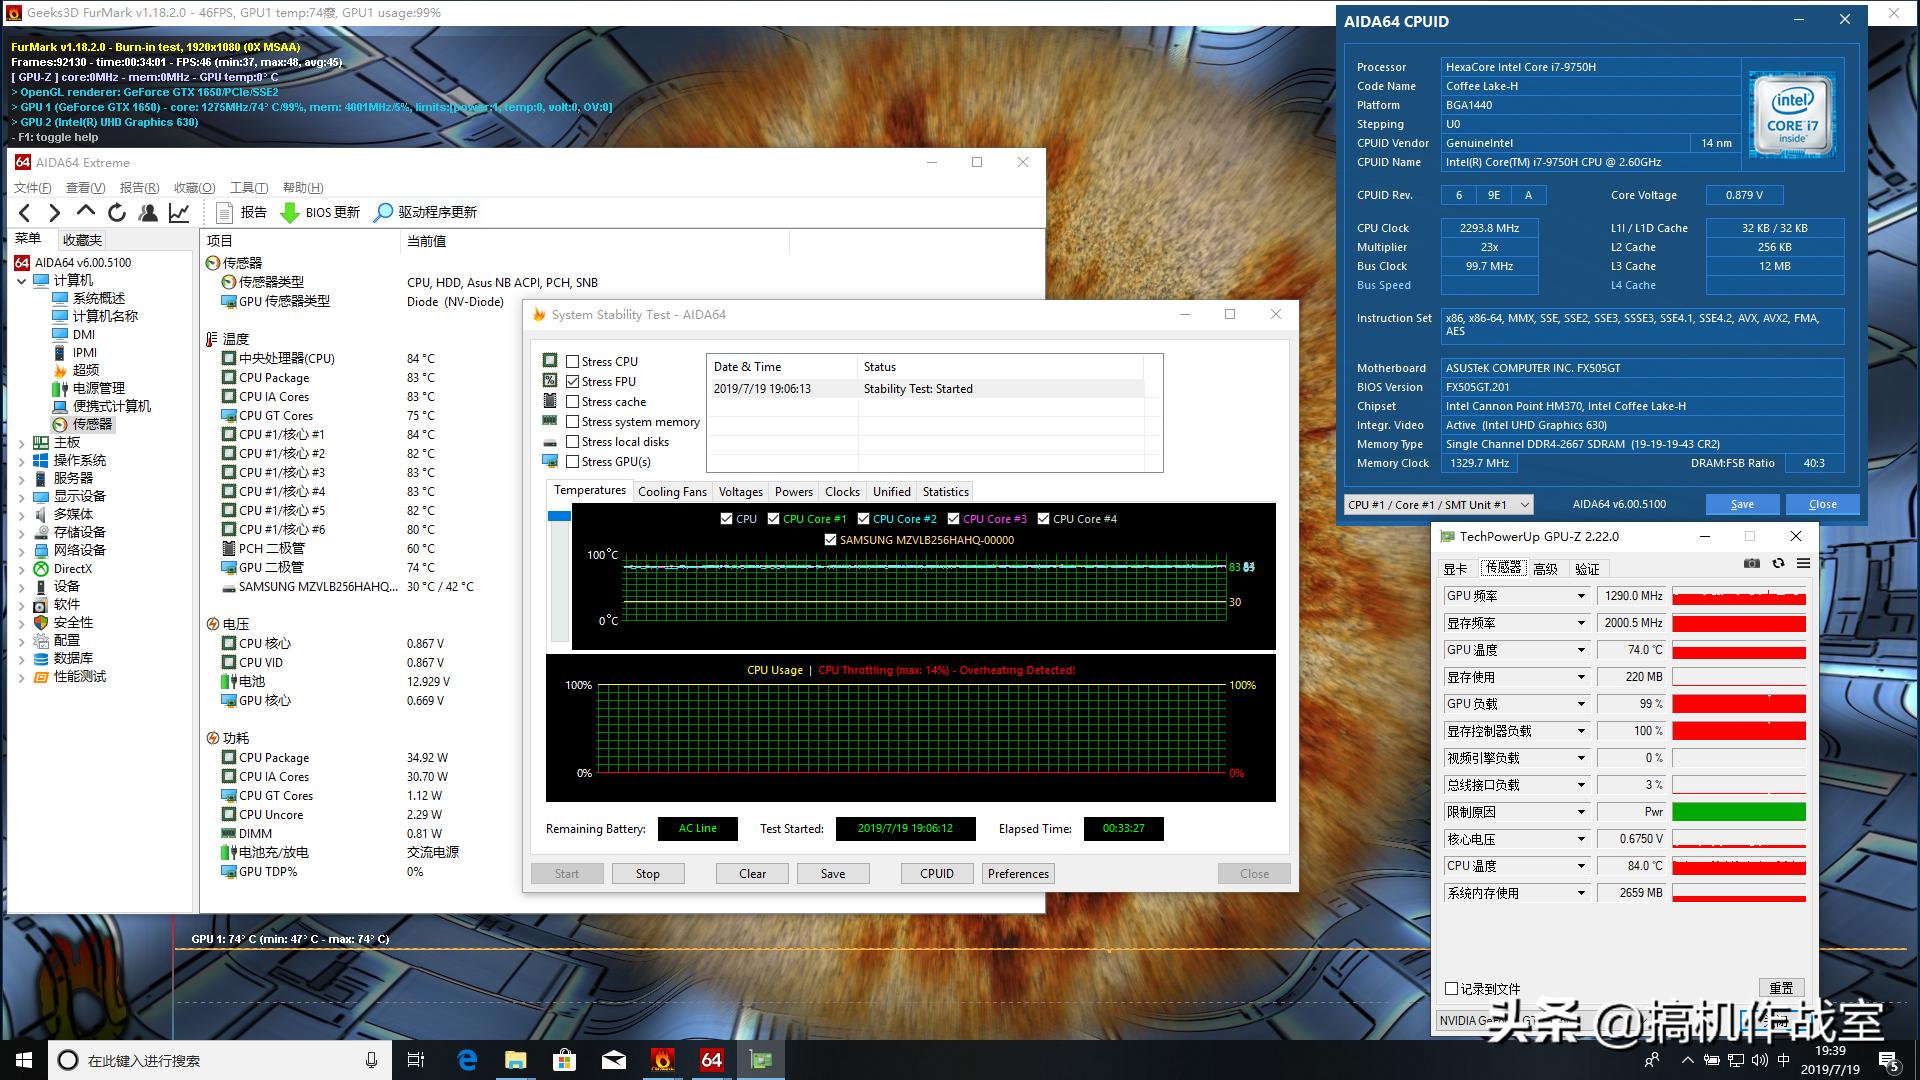Screen dimensions: 1920x1080
Task: Open the graph chart icon in AIDA64 toolbar
Action: [x=179, y=212]
